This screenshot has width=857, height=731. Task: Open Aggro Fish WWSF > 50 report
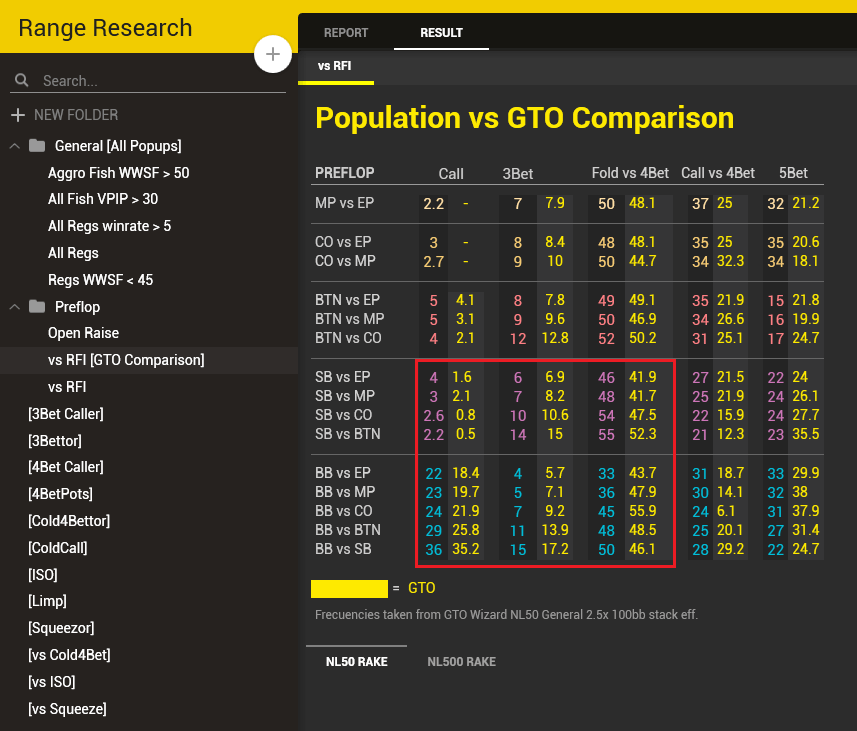(x=119, y=173)
